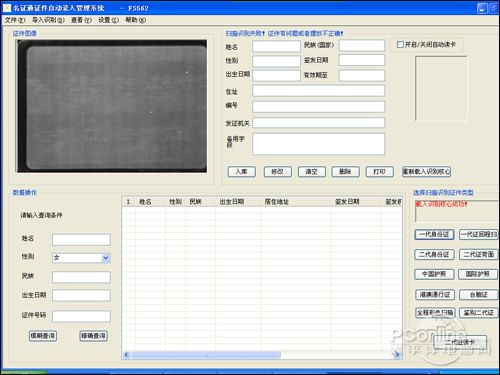Select 港澳通行证 document type
Viewport: 500px width, 375px height.
pos(435,295)
